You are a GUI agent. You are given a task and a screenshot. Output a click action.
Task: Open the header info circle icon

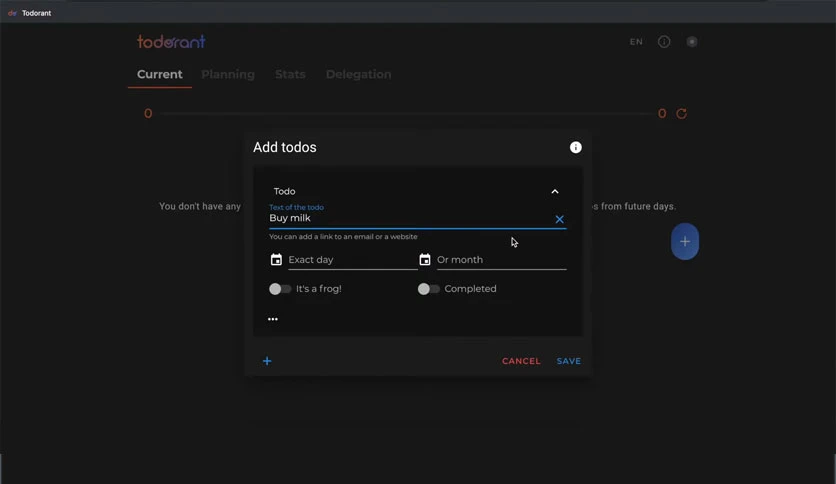[x=664, y=42]
